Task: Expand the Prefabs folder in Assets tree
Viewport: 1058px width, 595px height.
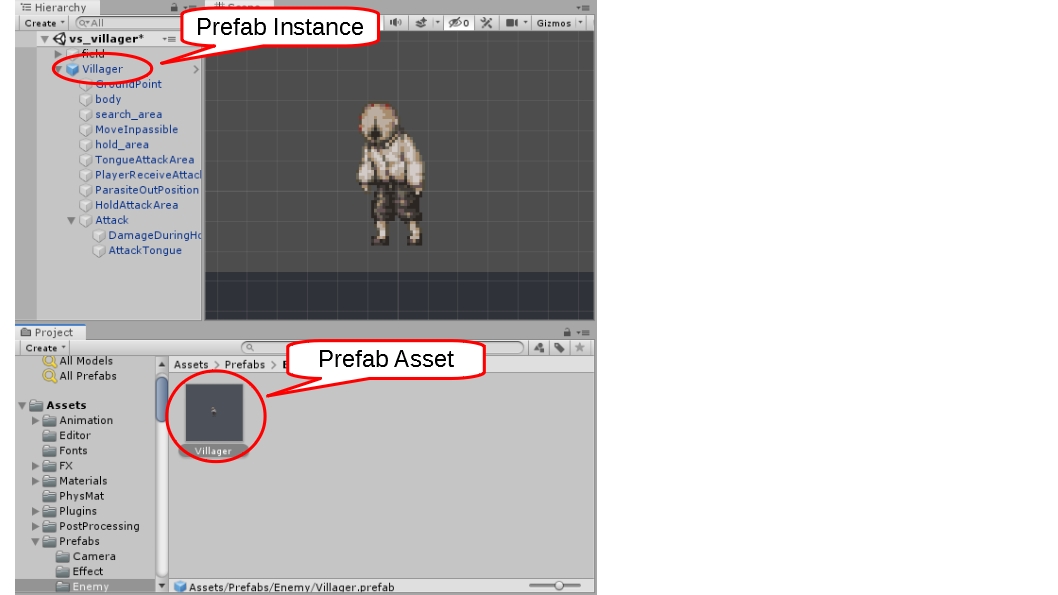Action: (35, 541)
